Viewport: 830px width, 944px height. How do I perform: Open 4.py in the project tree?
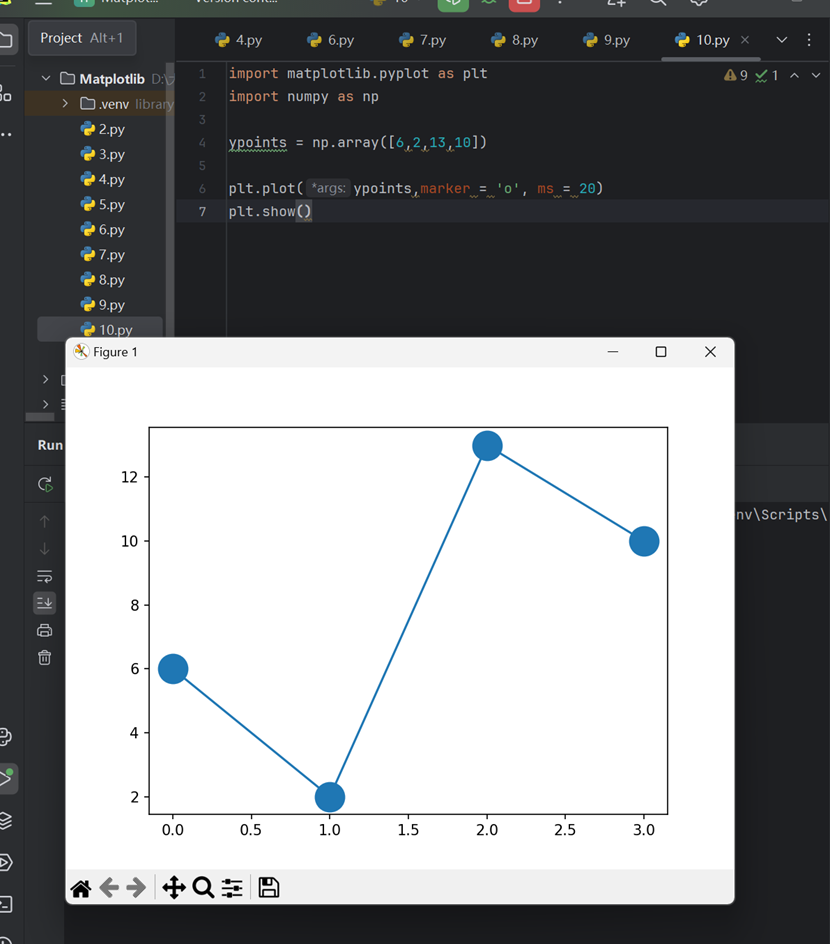click(103, 179)
